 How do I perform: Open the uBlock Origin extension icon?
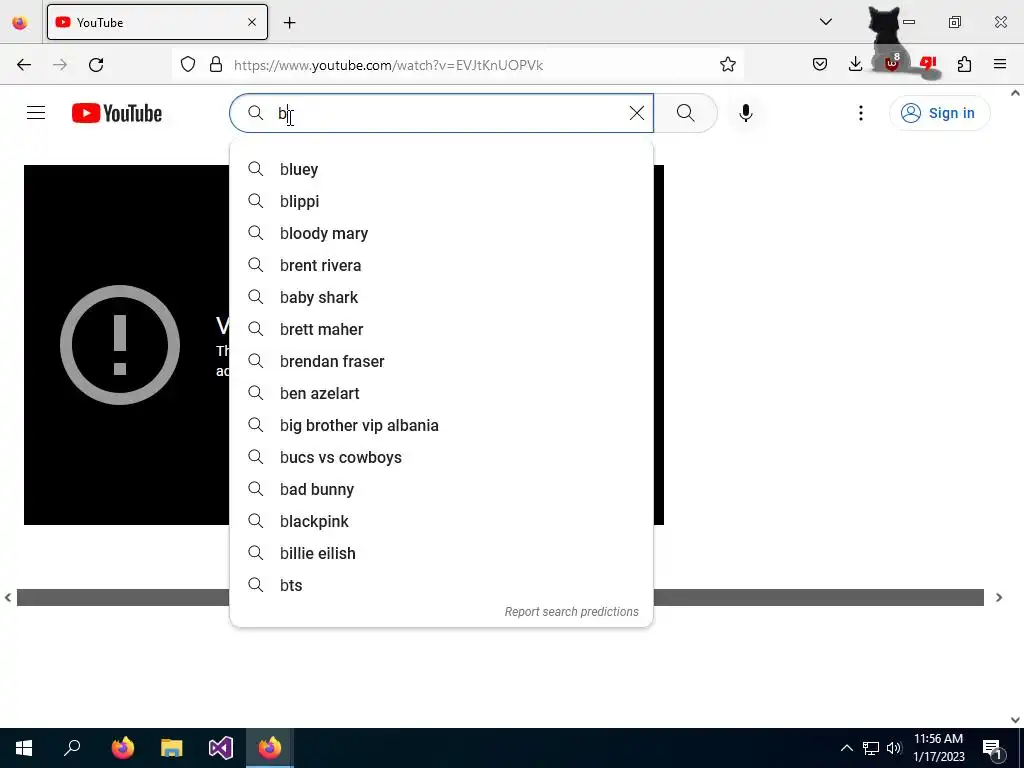pyautogui.click(x=892, y=63)
